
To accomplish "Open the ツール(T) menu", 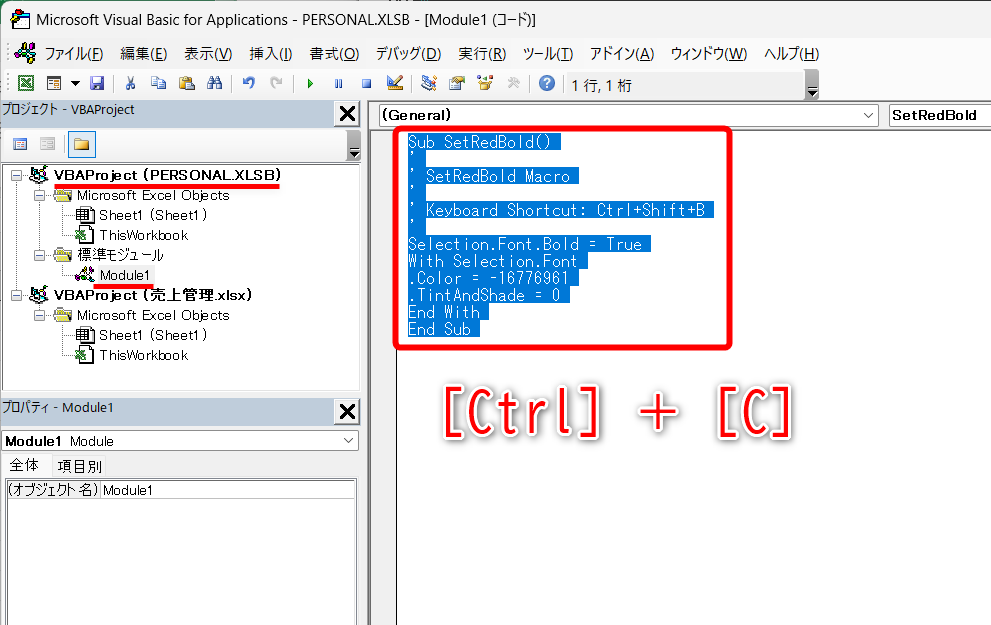I will click(x=548, y=54).
